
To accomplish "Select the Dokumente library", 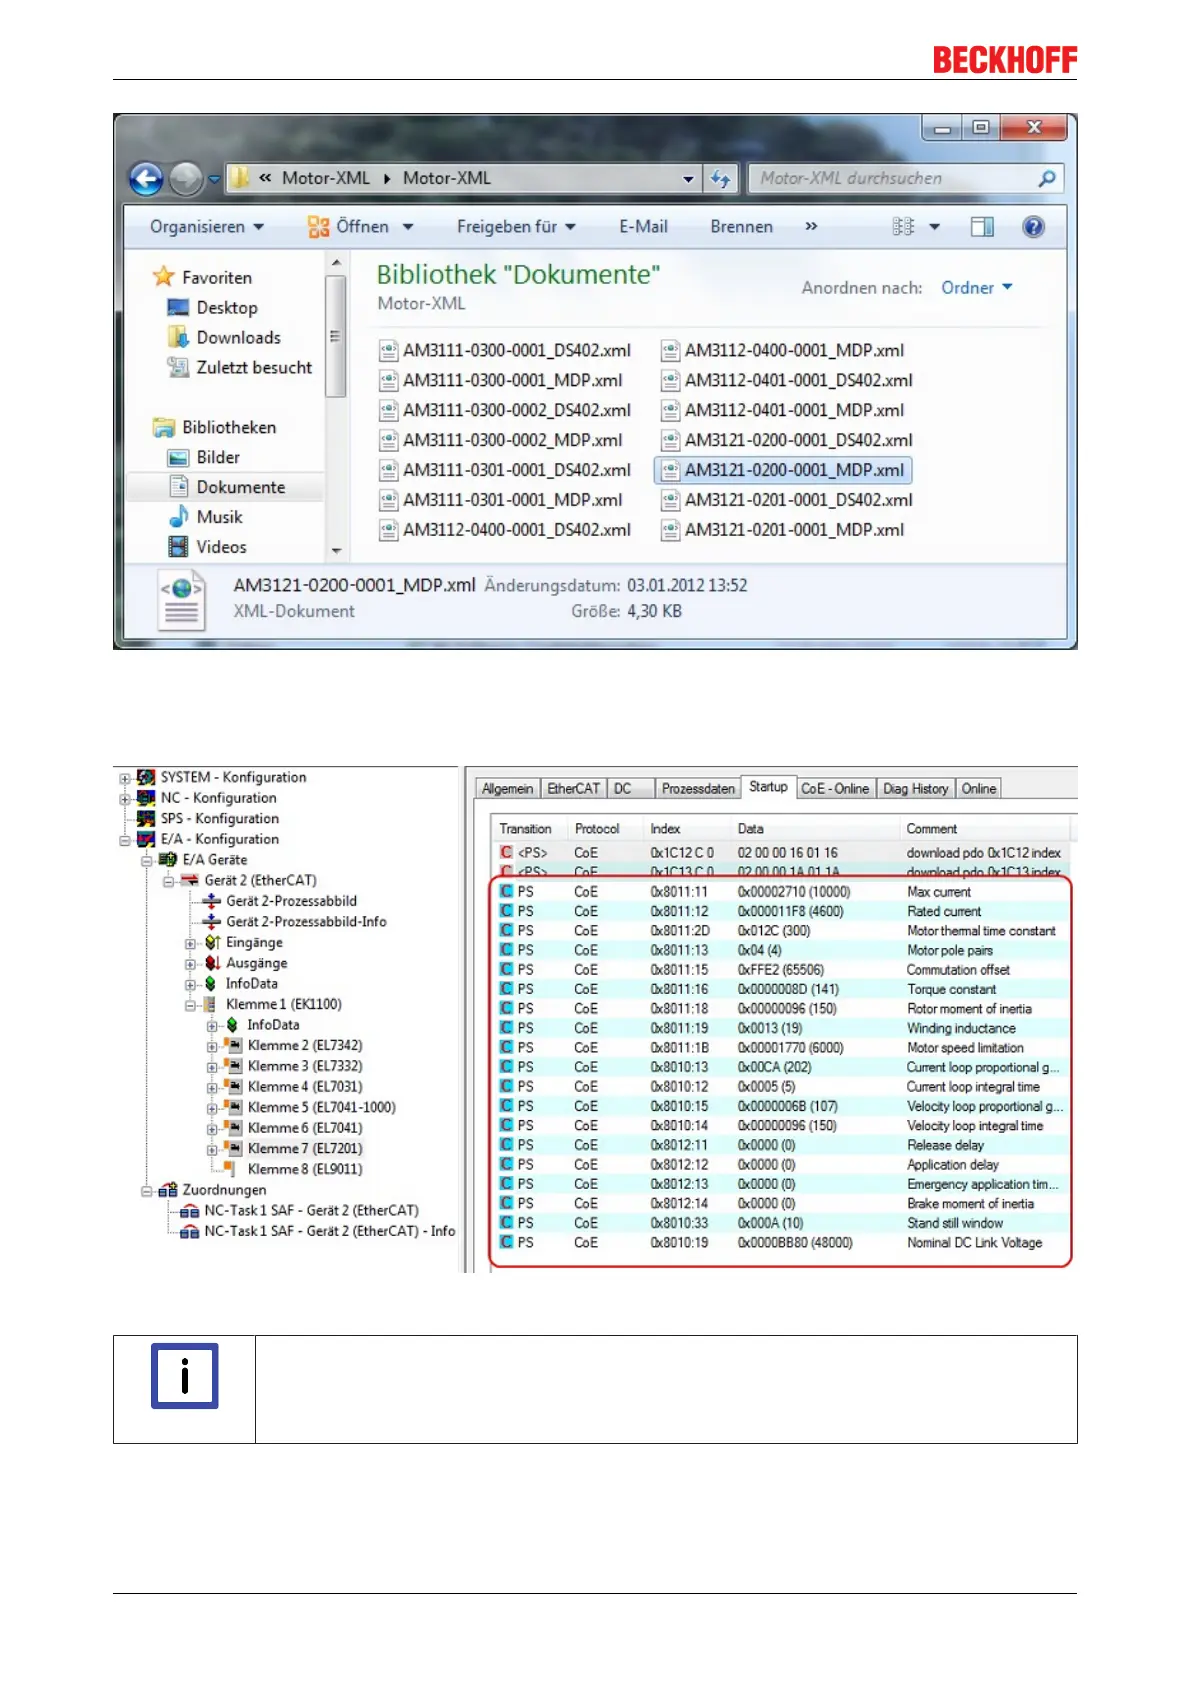I will [x=240, y=487].
